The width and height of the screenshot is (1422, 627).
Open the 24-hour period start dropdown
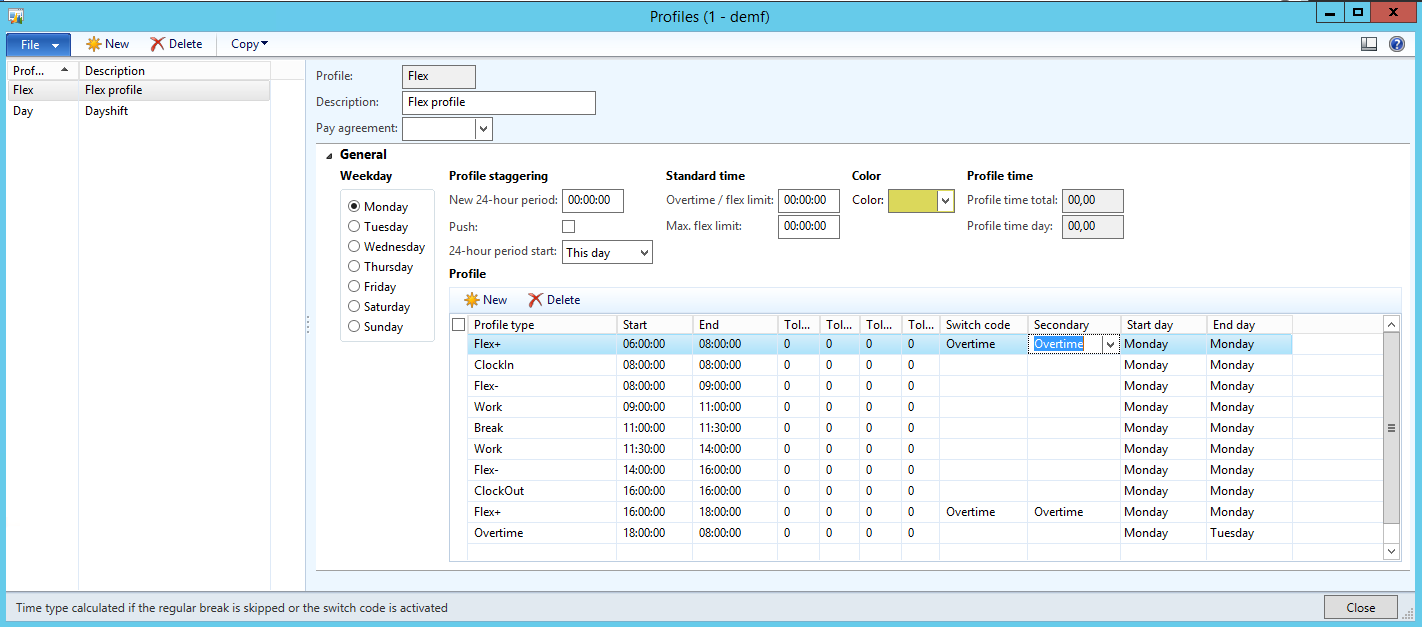pos(642,252)
